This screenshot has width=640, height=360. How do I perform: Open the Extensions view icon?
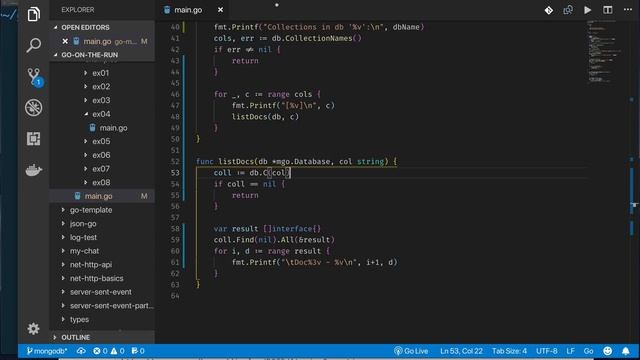pos(33,139)
